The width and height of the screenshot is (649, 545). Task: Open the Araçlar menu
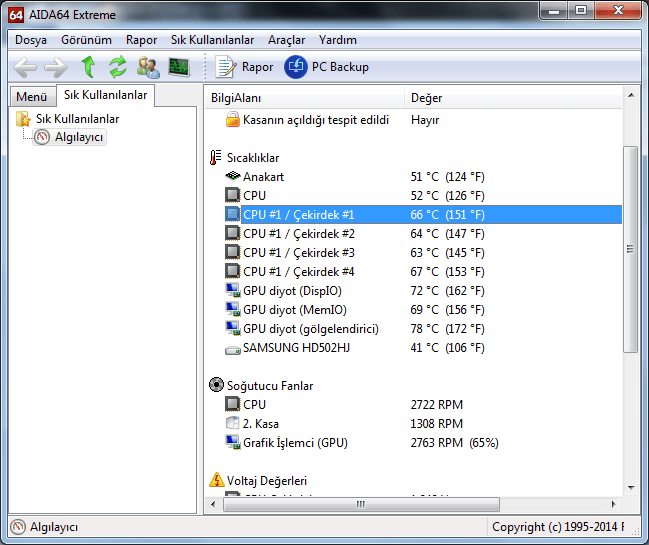coord(286,40)
